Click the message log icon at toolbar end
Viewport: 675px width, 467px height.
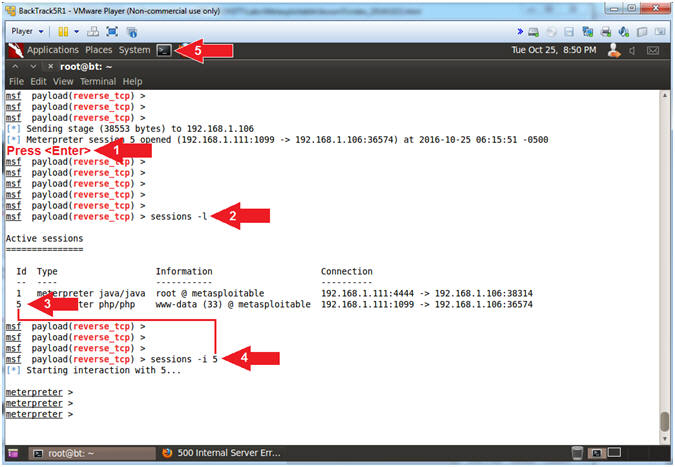(660, 32)
